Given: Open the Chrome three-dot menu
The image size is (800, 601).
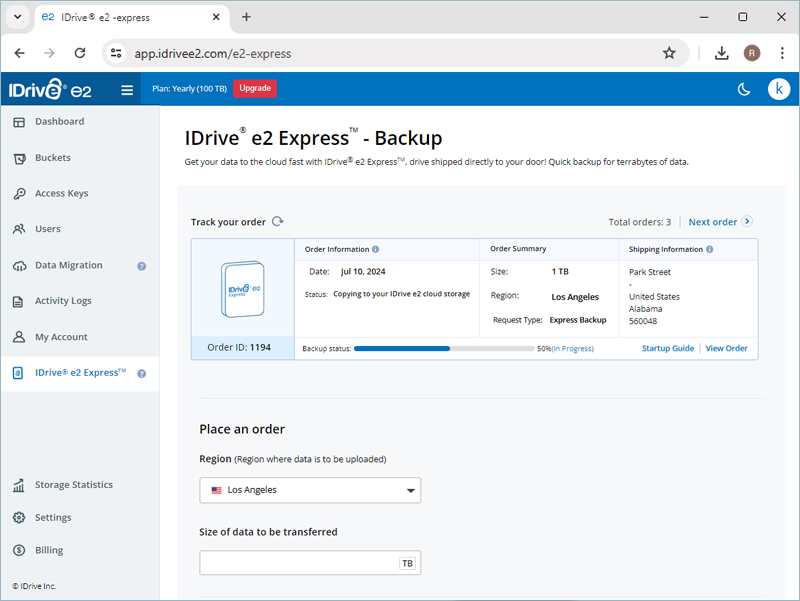Looking at the screenshot, I should tap(782, 53).
